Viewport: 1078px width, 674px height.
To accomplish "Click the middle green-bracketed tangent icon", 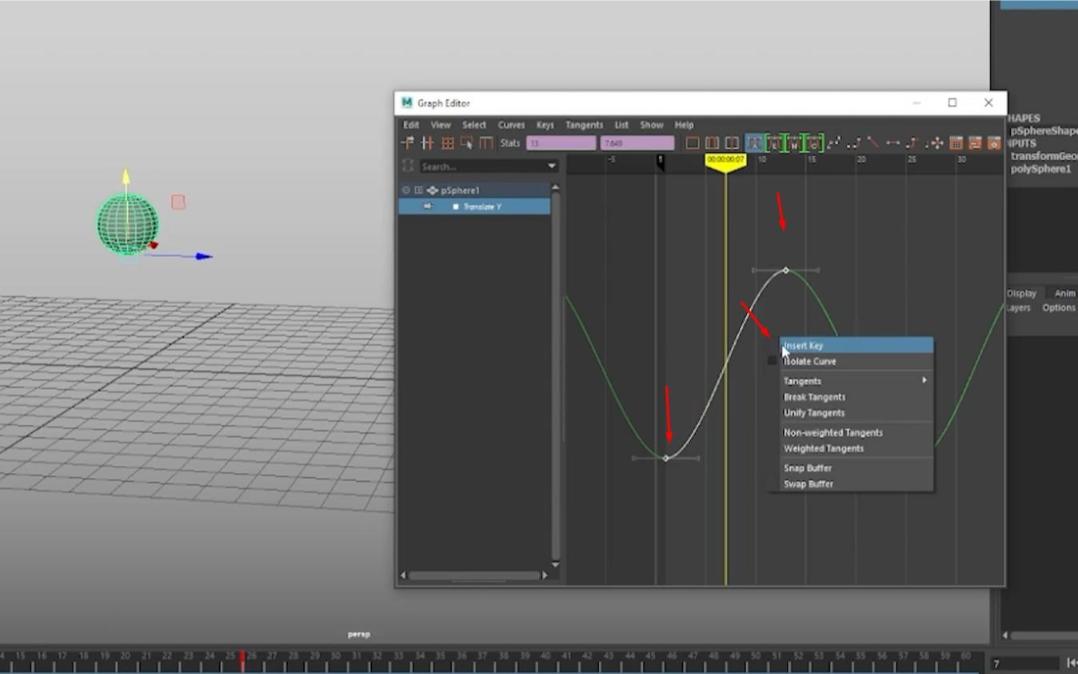I will click(794, 143).
